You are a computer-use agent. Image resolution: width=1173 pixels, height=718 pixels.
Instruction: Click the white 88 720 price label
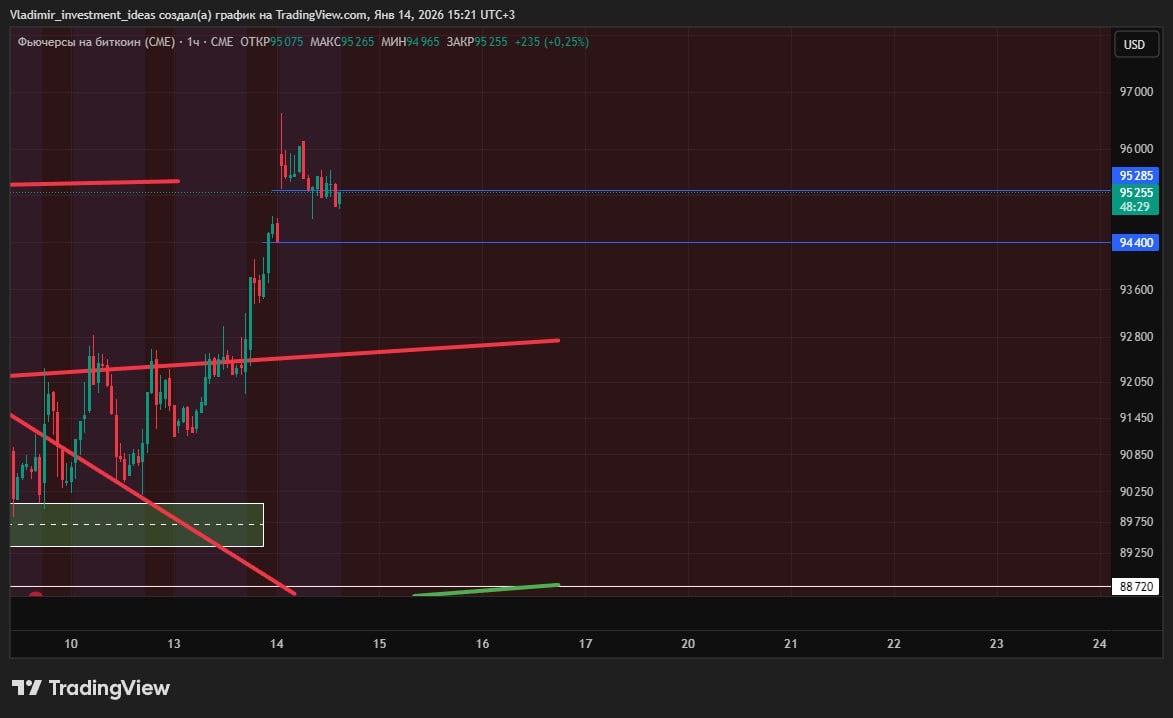(x=1136, y=586)
